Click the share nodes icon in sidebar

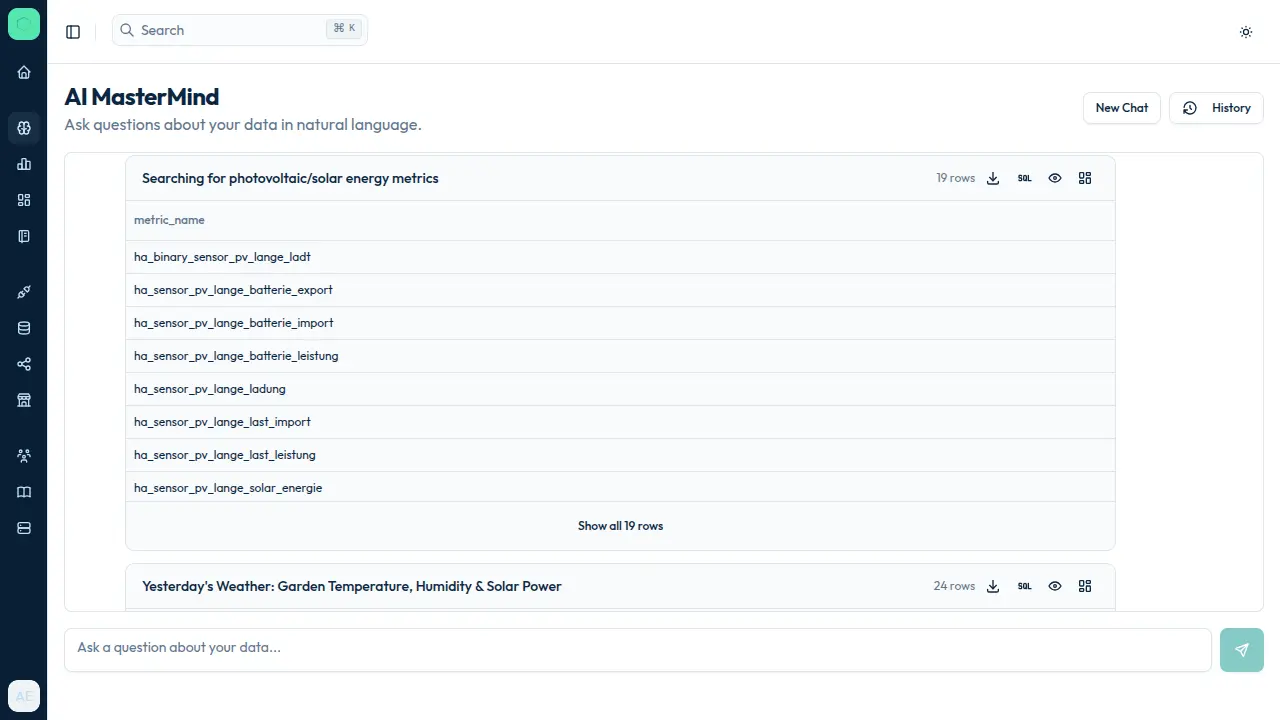(x=24, y=364)
